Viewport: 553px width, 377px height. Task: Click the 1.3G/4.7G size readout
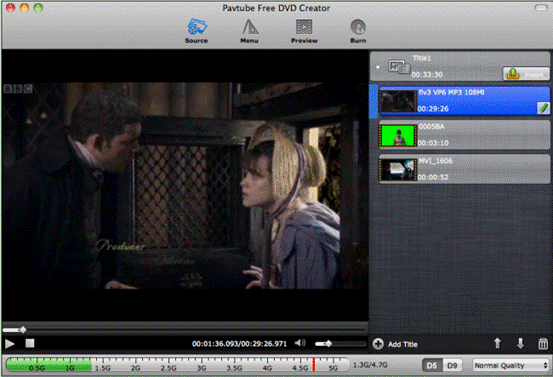[x=370, y=365]
